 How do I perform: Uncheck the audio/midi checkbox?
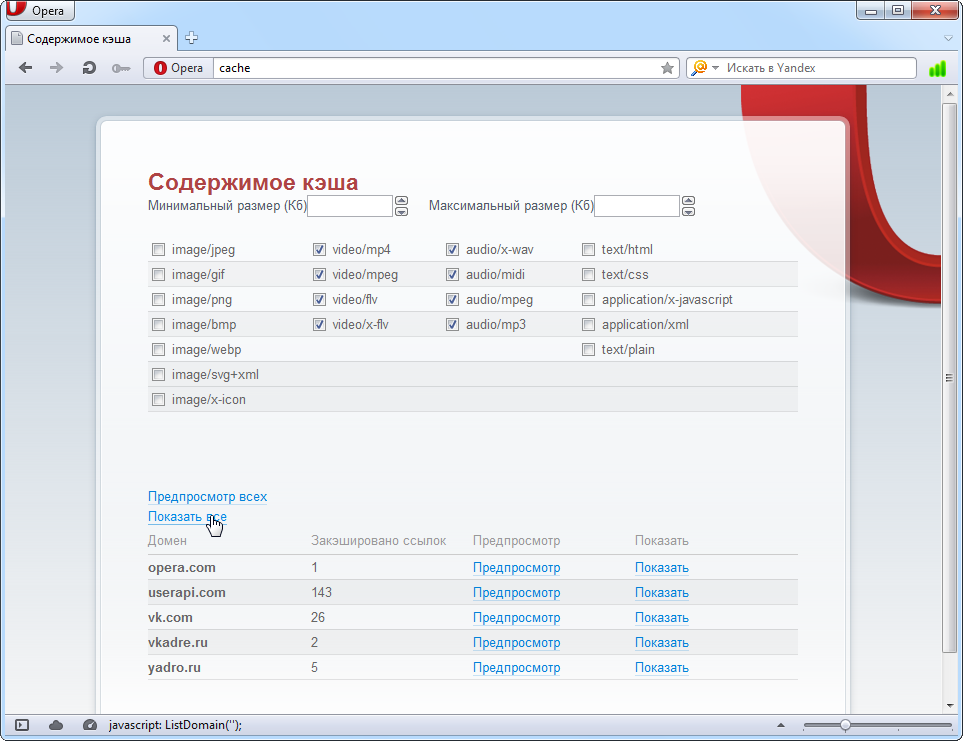tap(453, 274)
